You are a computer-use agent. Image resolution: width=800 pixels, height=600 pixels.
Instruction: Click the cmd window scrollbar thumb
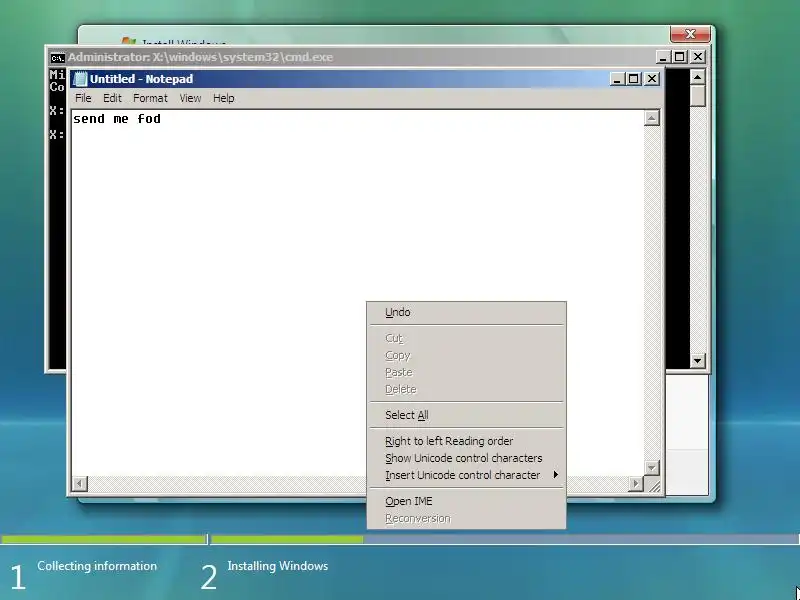pos(697,96)
